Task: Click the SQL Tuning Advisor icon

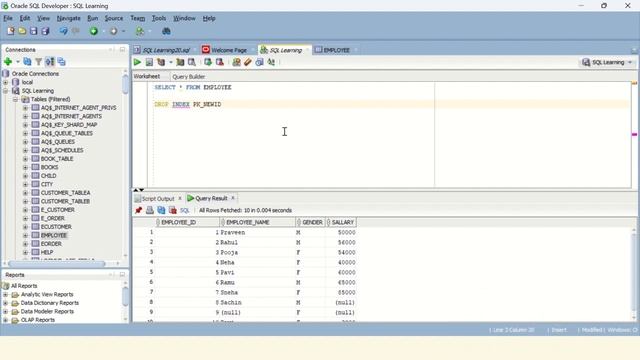Action: (x=191, y=62)
